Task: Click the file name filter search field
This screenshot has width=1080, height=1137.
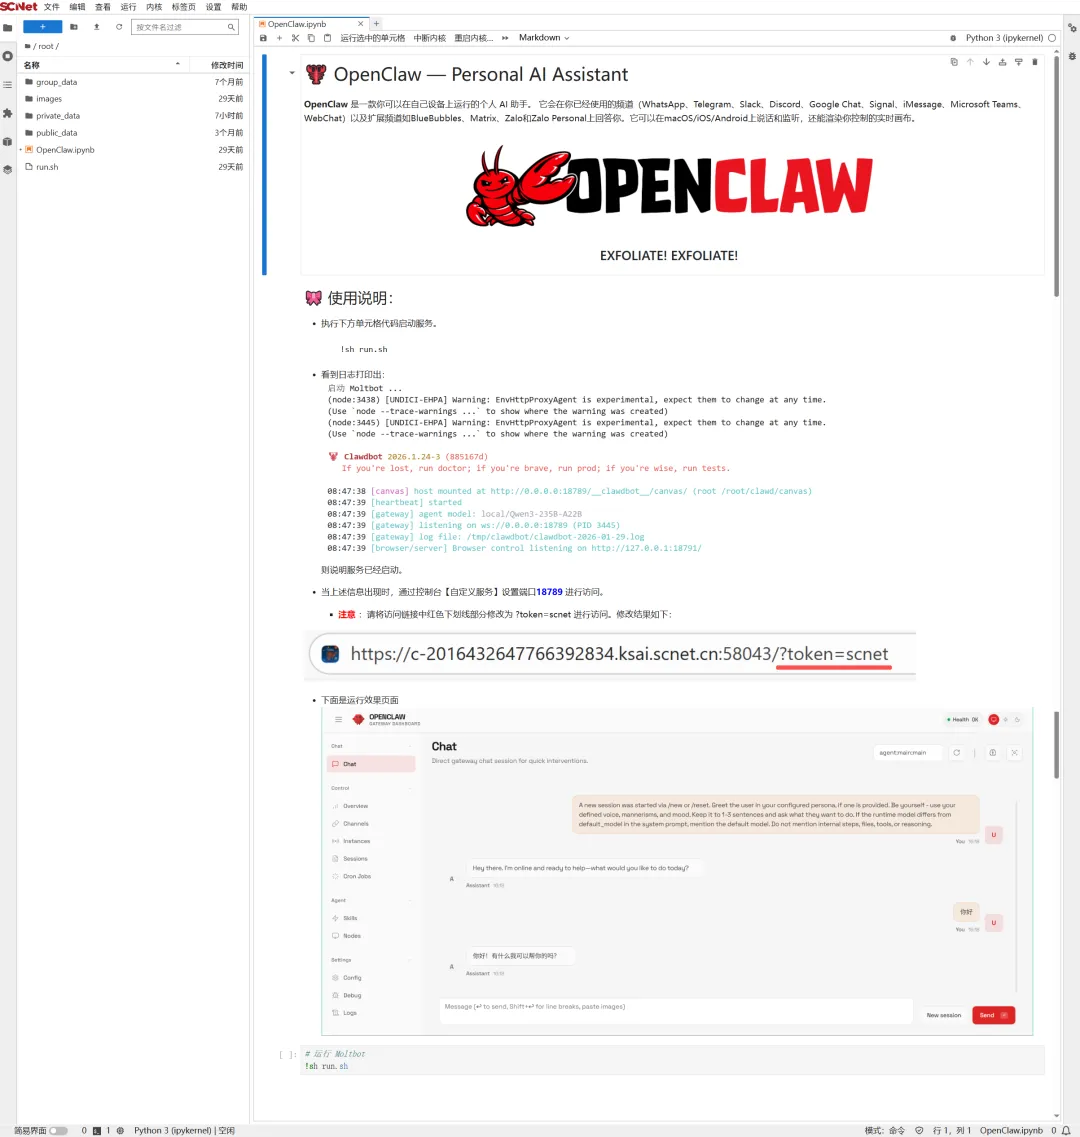Action: [180, 27]
